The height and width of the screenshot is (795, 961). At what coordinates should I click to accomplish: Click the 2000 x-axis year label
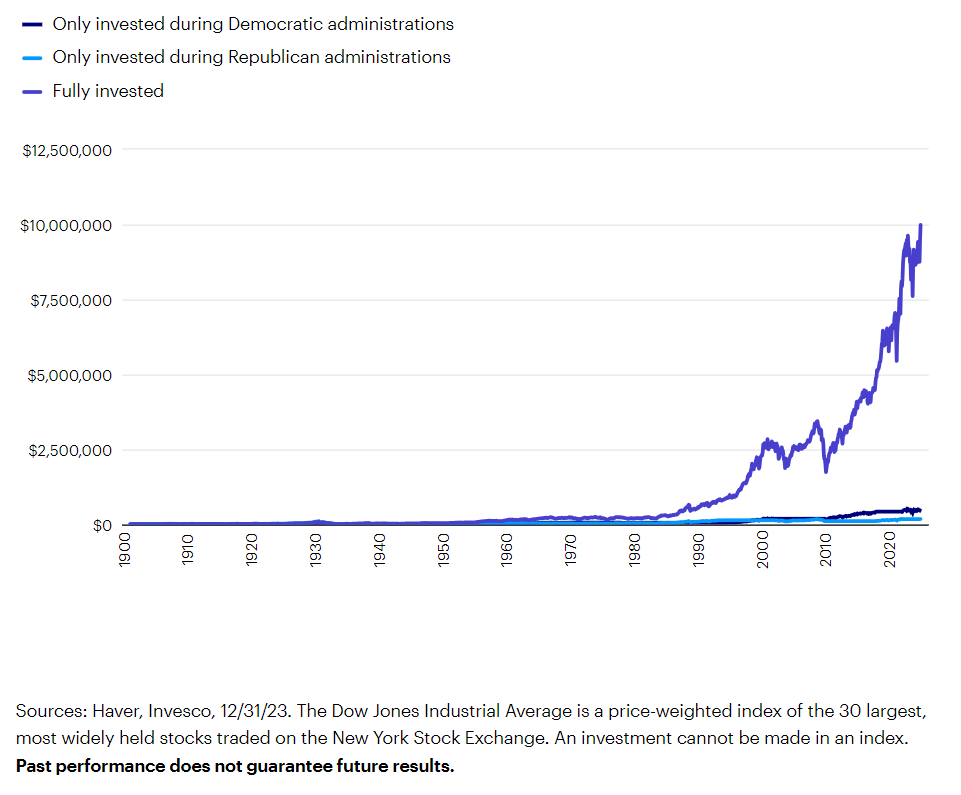pos(762,550)
